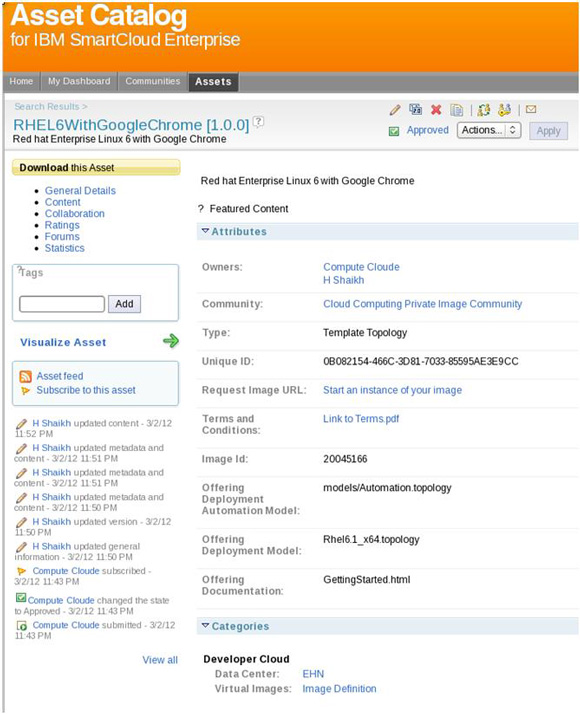Click the question mark icon in Tags box
The image size is (580, 714).
point(20,270)
